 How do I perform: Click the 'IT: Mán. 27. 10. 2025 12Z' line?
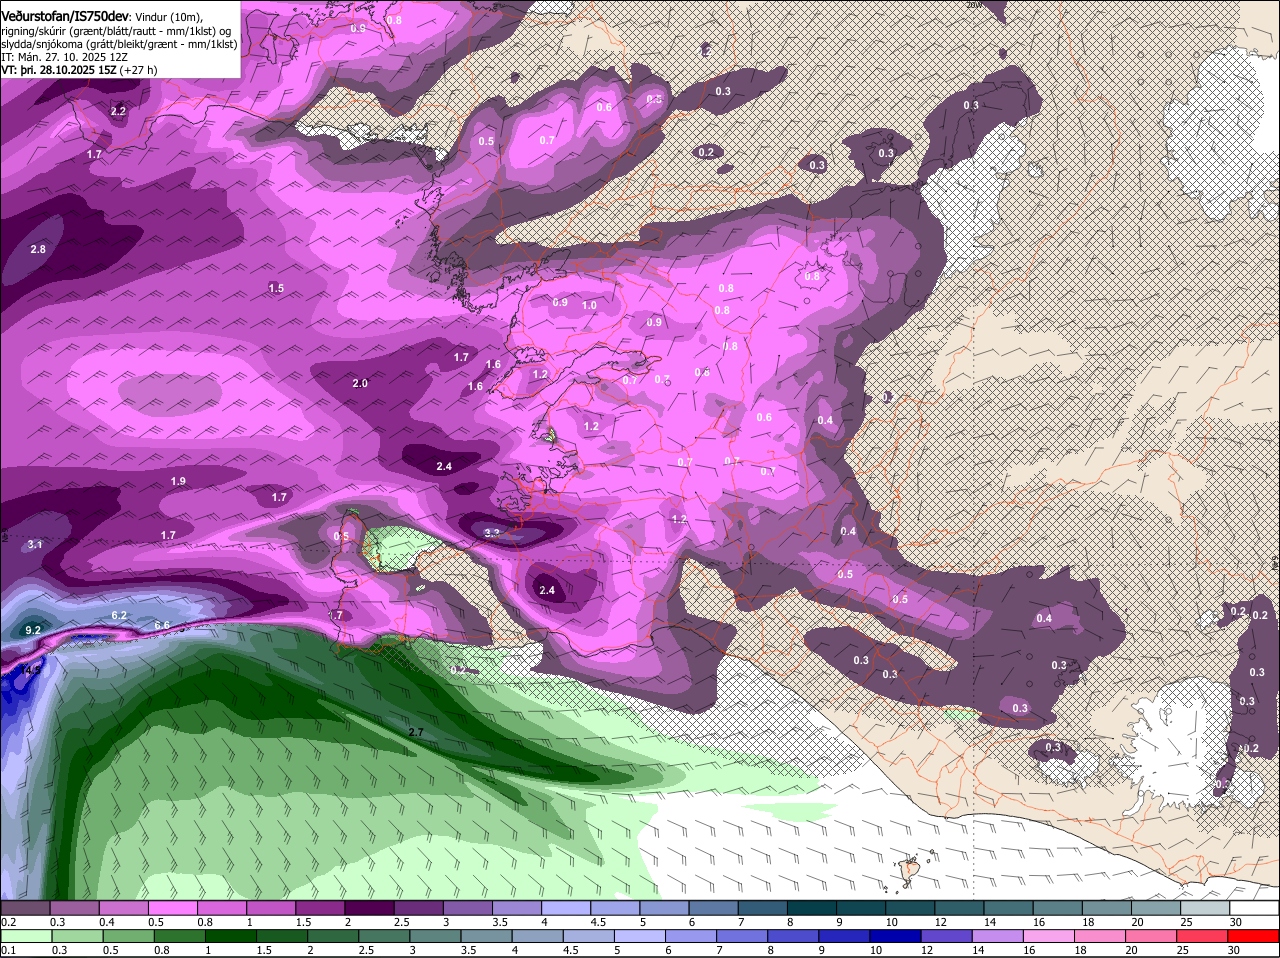click(x=64, y=57)
